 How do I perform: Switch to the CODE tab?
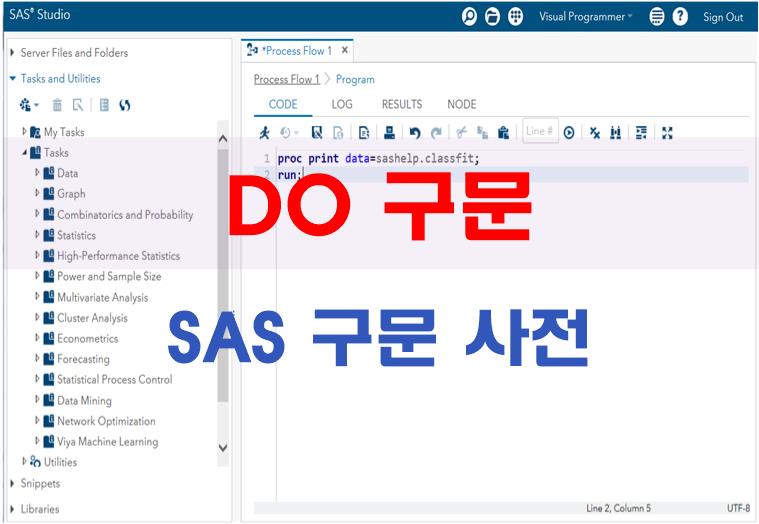tap(283, 104)
